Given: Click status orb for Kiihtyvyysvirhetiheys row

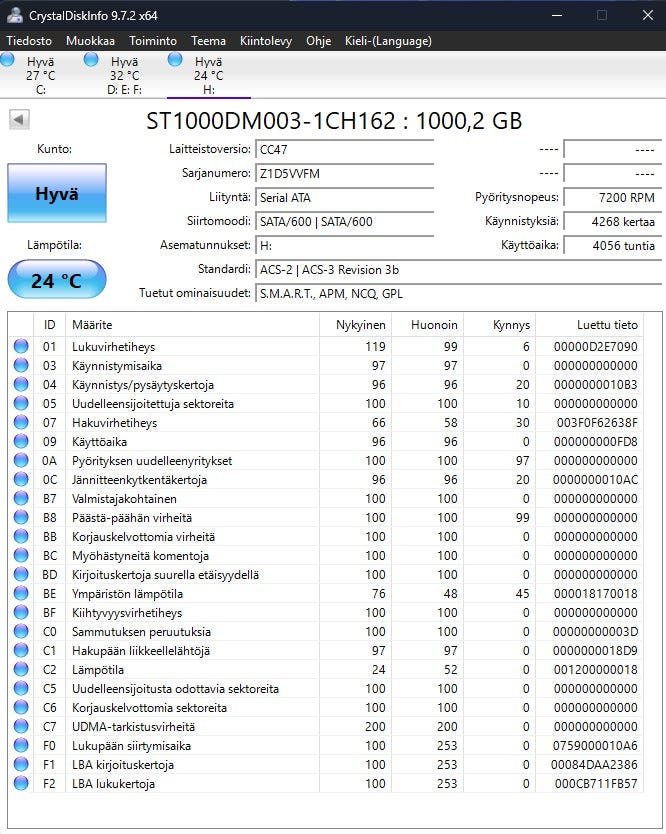Looking at the screenshot, I should point(21,612).
